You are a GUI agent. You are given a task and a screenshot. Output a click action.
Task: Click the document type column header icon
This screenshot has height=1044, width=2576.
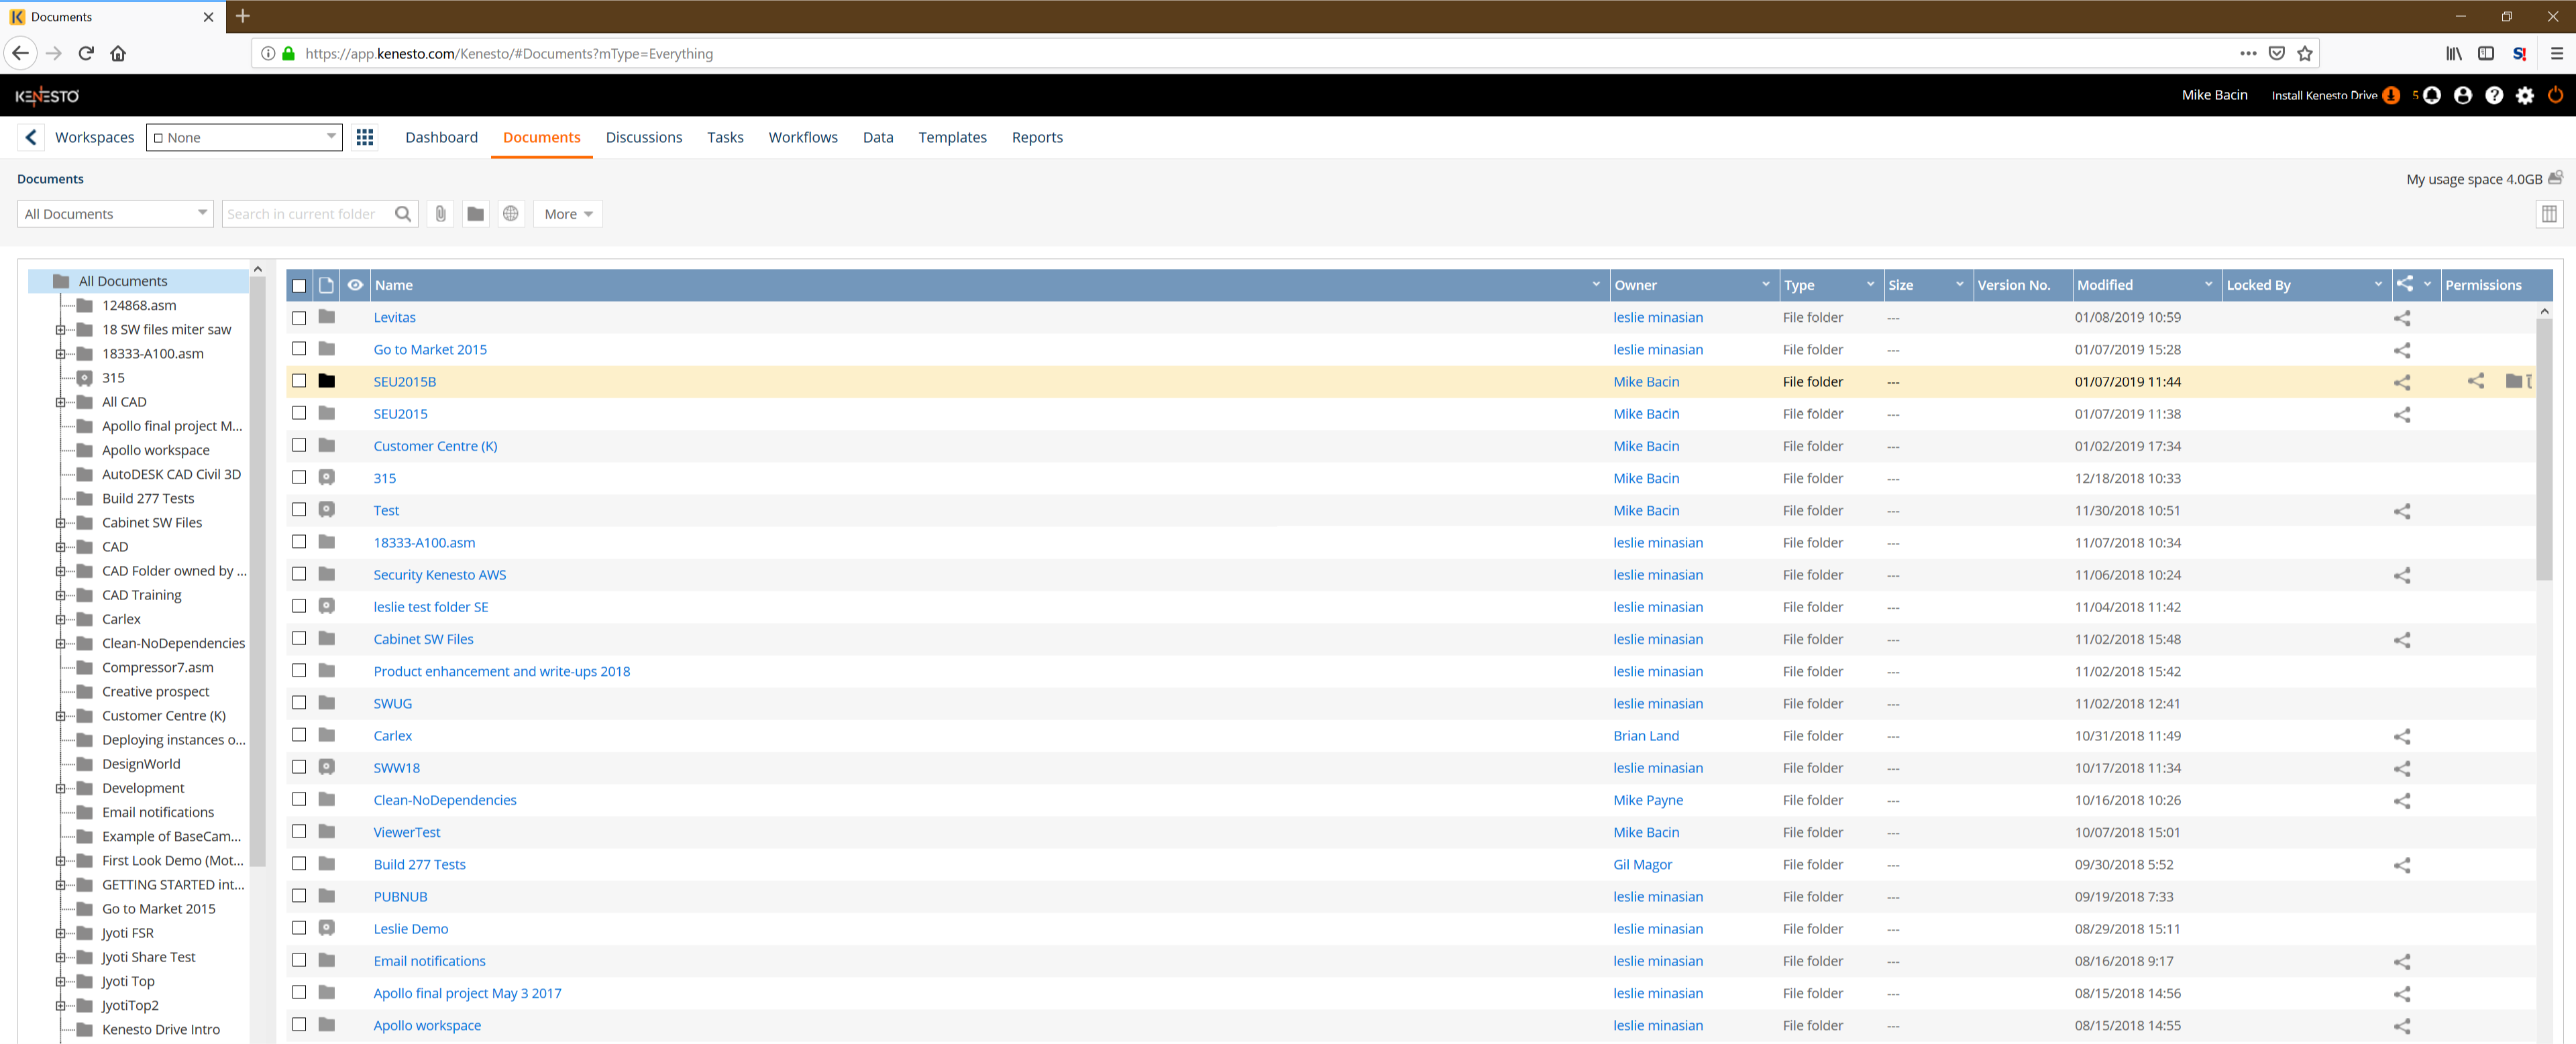pos(326,285)
